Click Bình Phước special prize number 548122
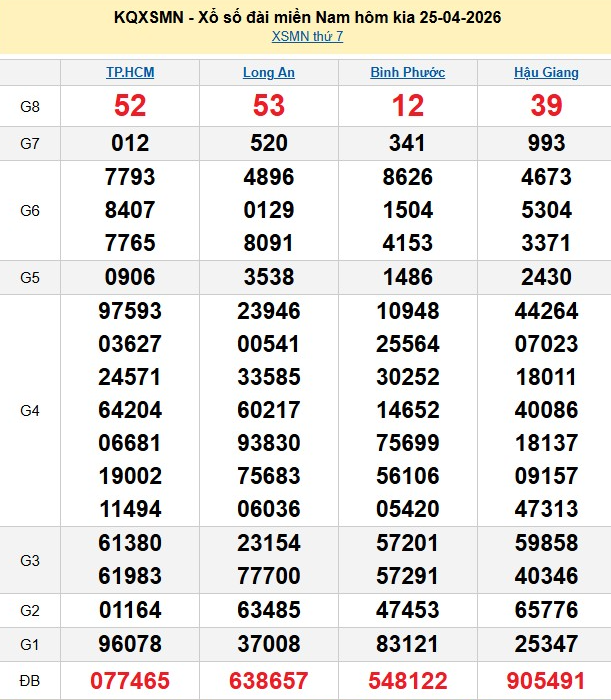 (407, 681)
